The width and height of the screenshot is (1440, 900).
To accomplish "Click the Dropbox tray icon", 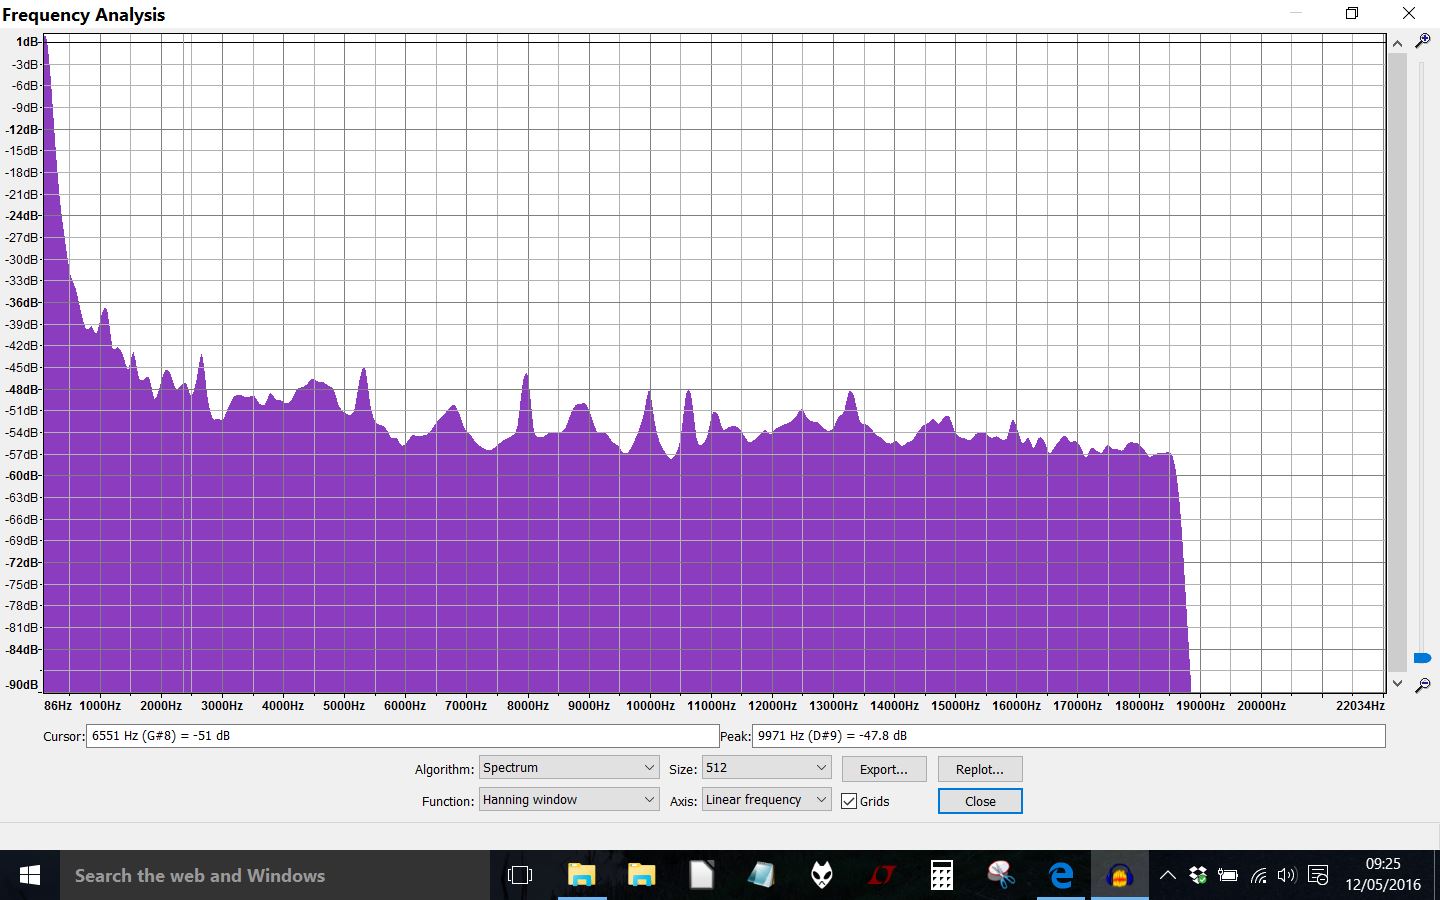I will (x=1198, y=875).
